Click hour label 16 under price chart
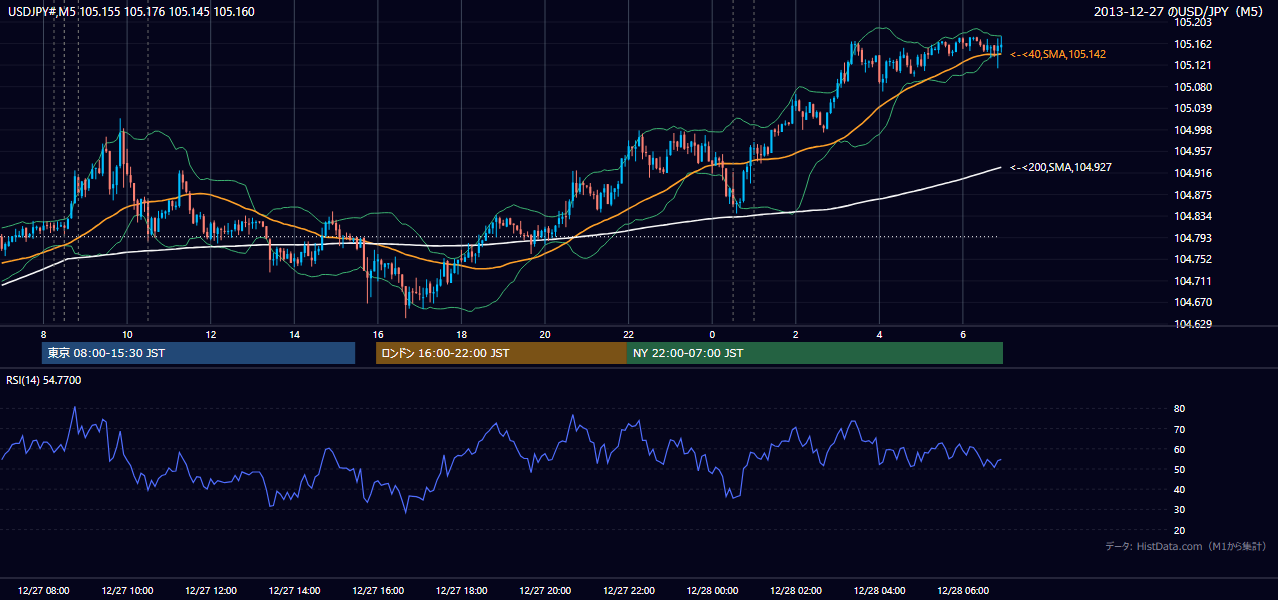Image resolution: width=1278 pixels, height=600 pixels. (378, 334)
